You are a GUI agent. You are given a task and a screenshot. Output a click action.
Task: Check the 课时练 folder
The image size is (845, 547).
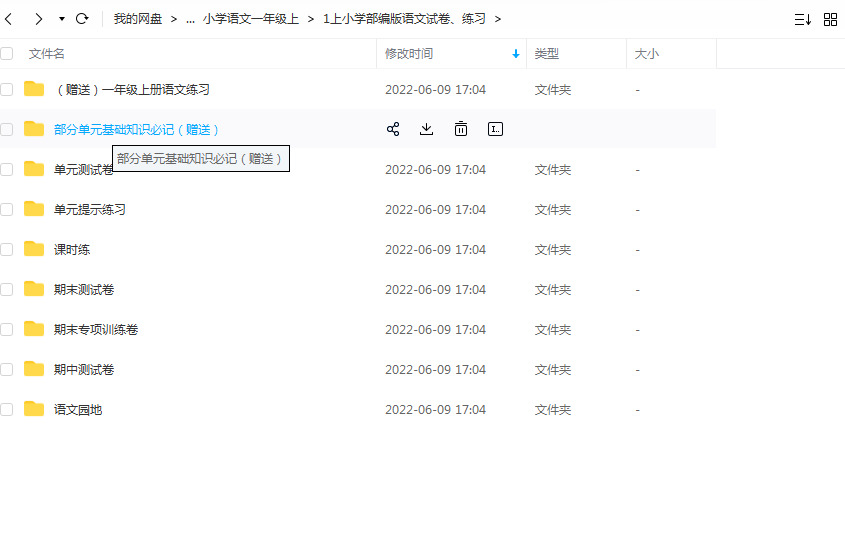(x=6, y=250)
